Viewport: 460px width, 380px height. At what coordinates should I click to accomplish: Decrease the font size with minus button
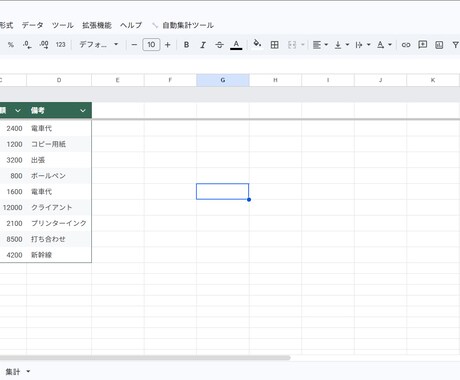pyautogui.click(x=134, y=45)
